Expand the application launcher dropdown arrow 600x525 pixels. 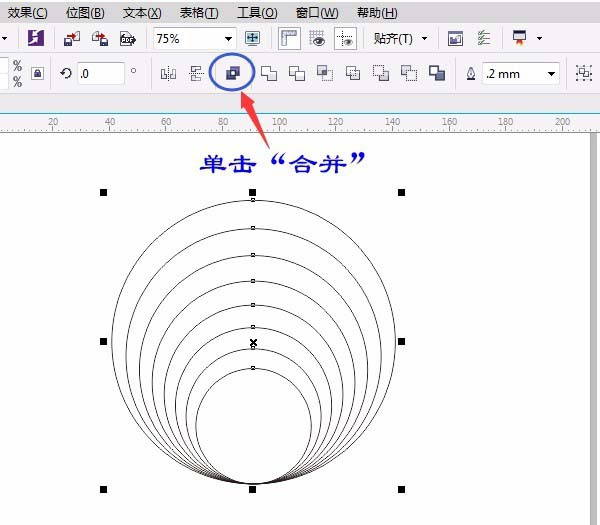point(540,38)
